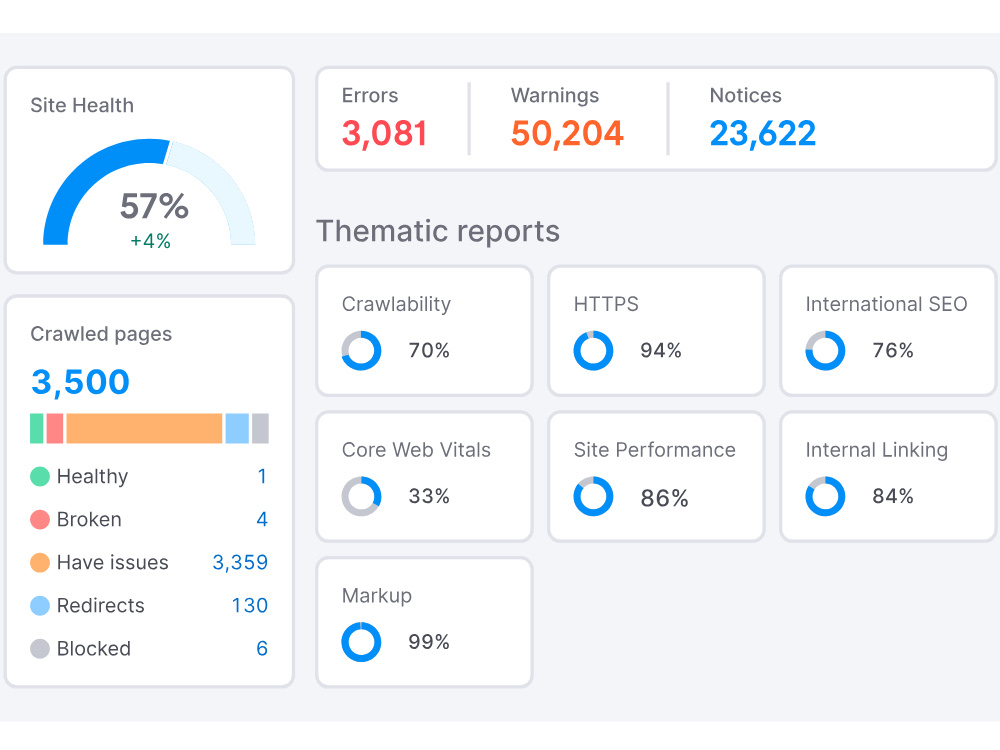Click the Have issues label
Image resolution: width=1000 pixels, height=750 pixels.
tap(113, 562)
